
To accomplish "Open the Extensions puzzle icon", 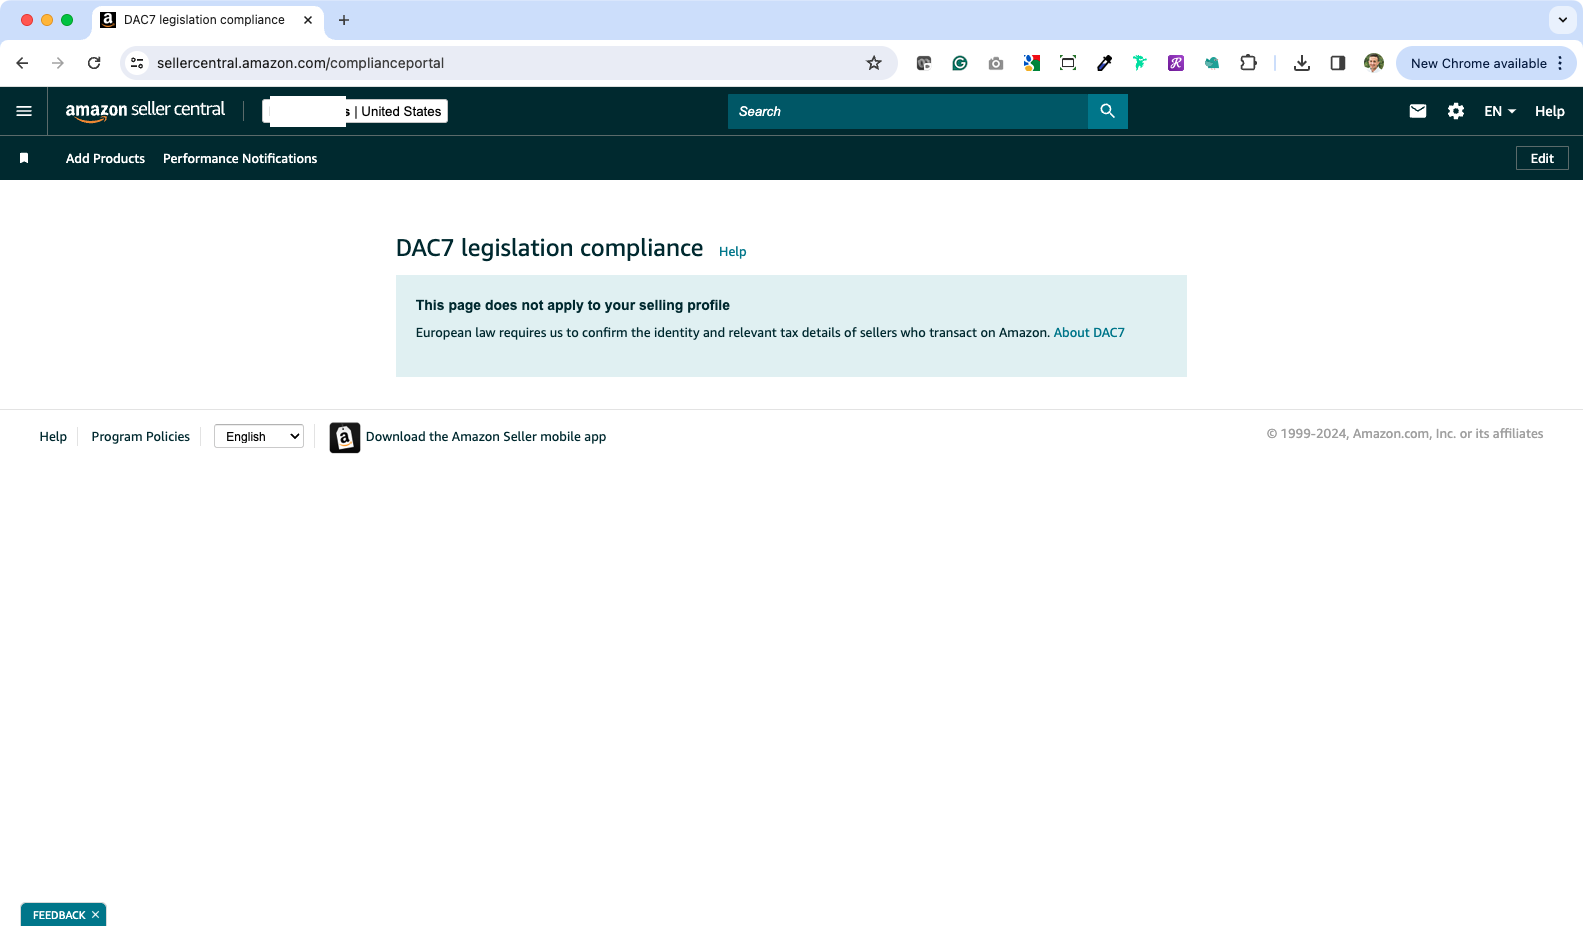I will tap(1248, 63).
